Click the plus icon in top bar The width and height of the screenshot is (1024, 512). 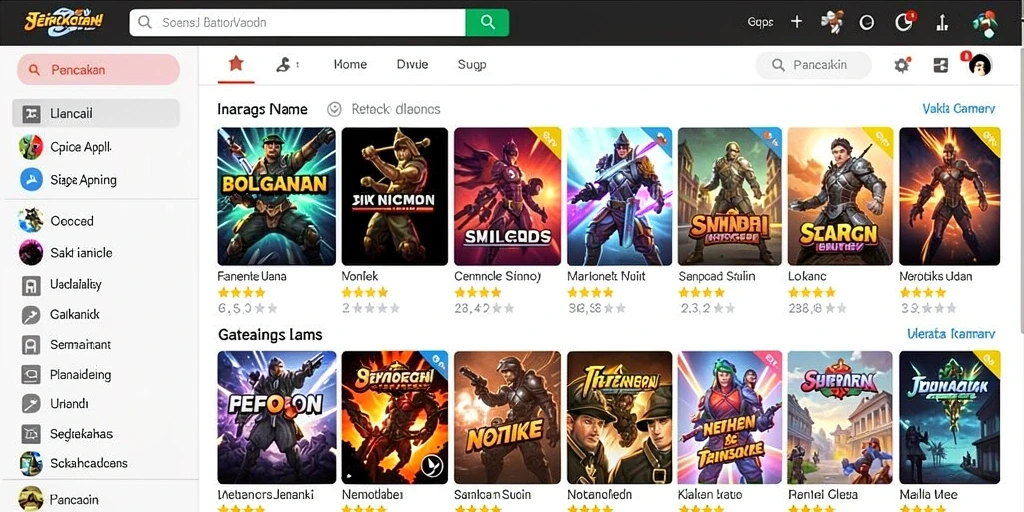(796, 22)
